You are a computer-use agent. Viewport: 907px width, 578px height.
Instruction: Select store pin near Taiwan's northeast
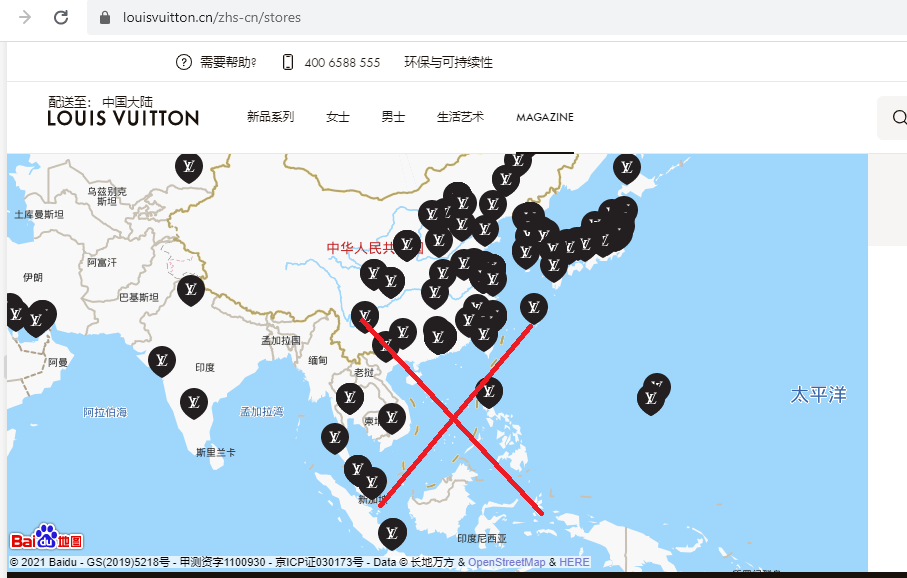[534, 307]
